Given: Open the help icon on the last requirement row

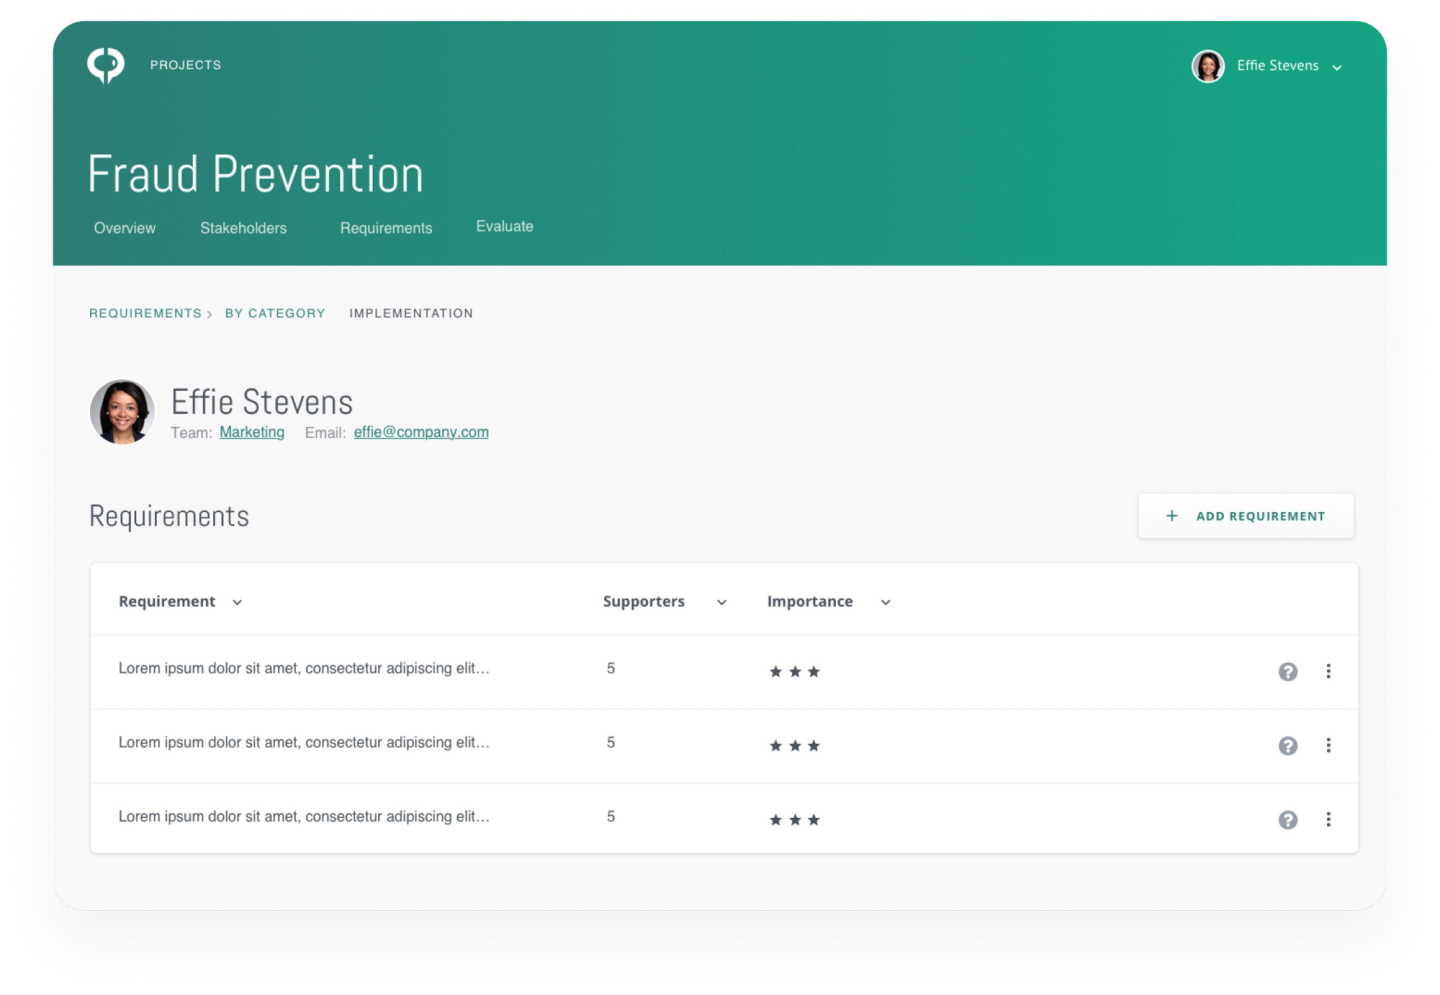Looking at the screenshot, I should [1288, 819].
